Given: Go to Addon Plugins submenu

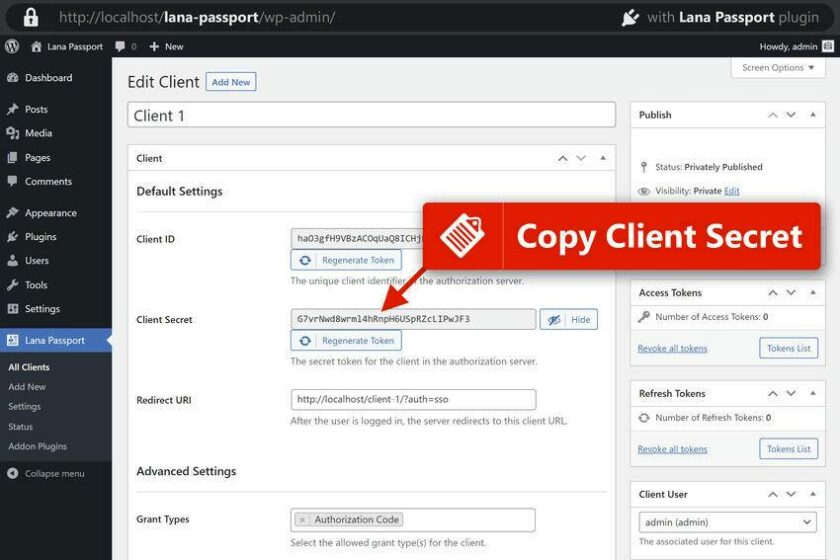Looking at the screenshot, I should tap(37, 447).
